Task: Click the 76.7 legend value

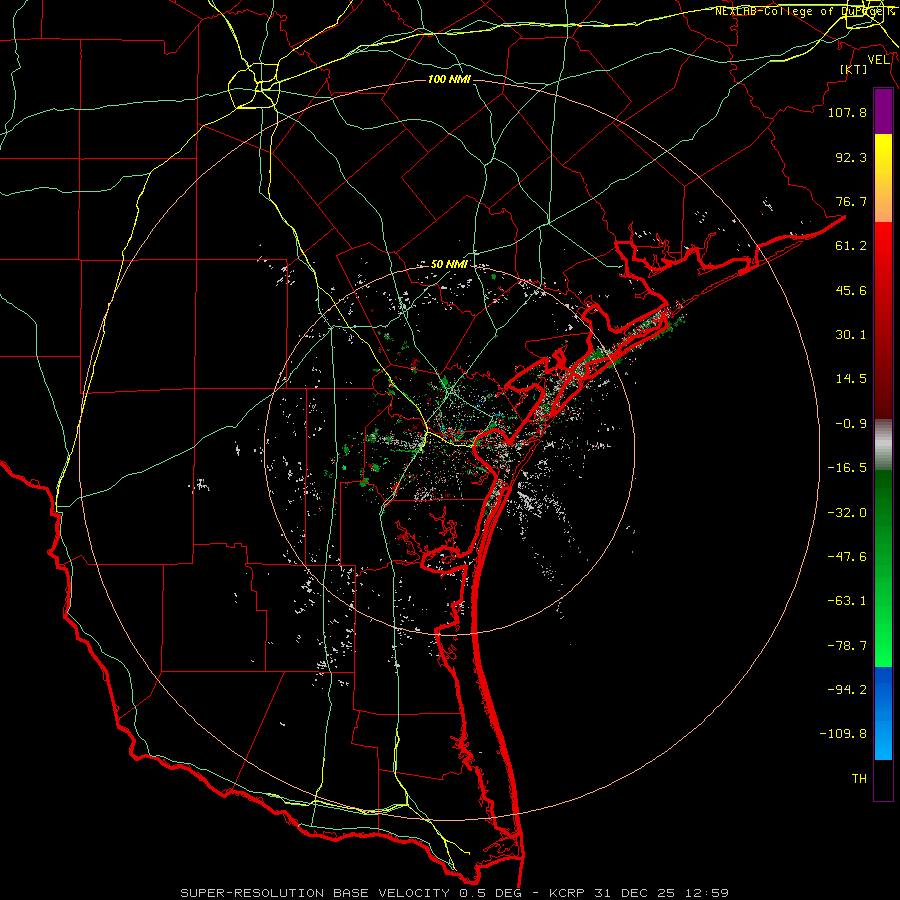Action: (851, 201)
